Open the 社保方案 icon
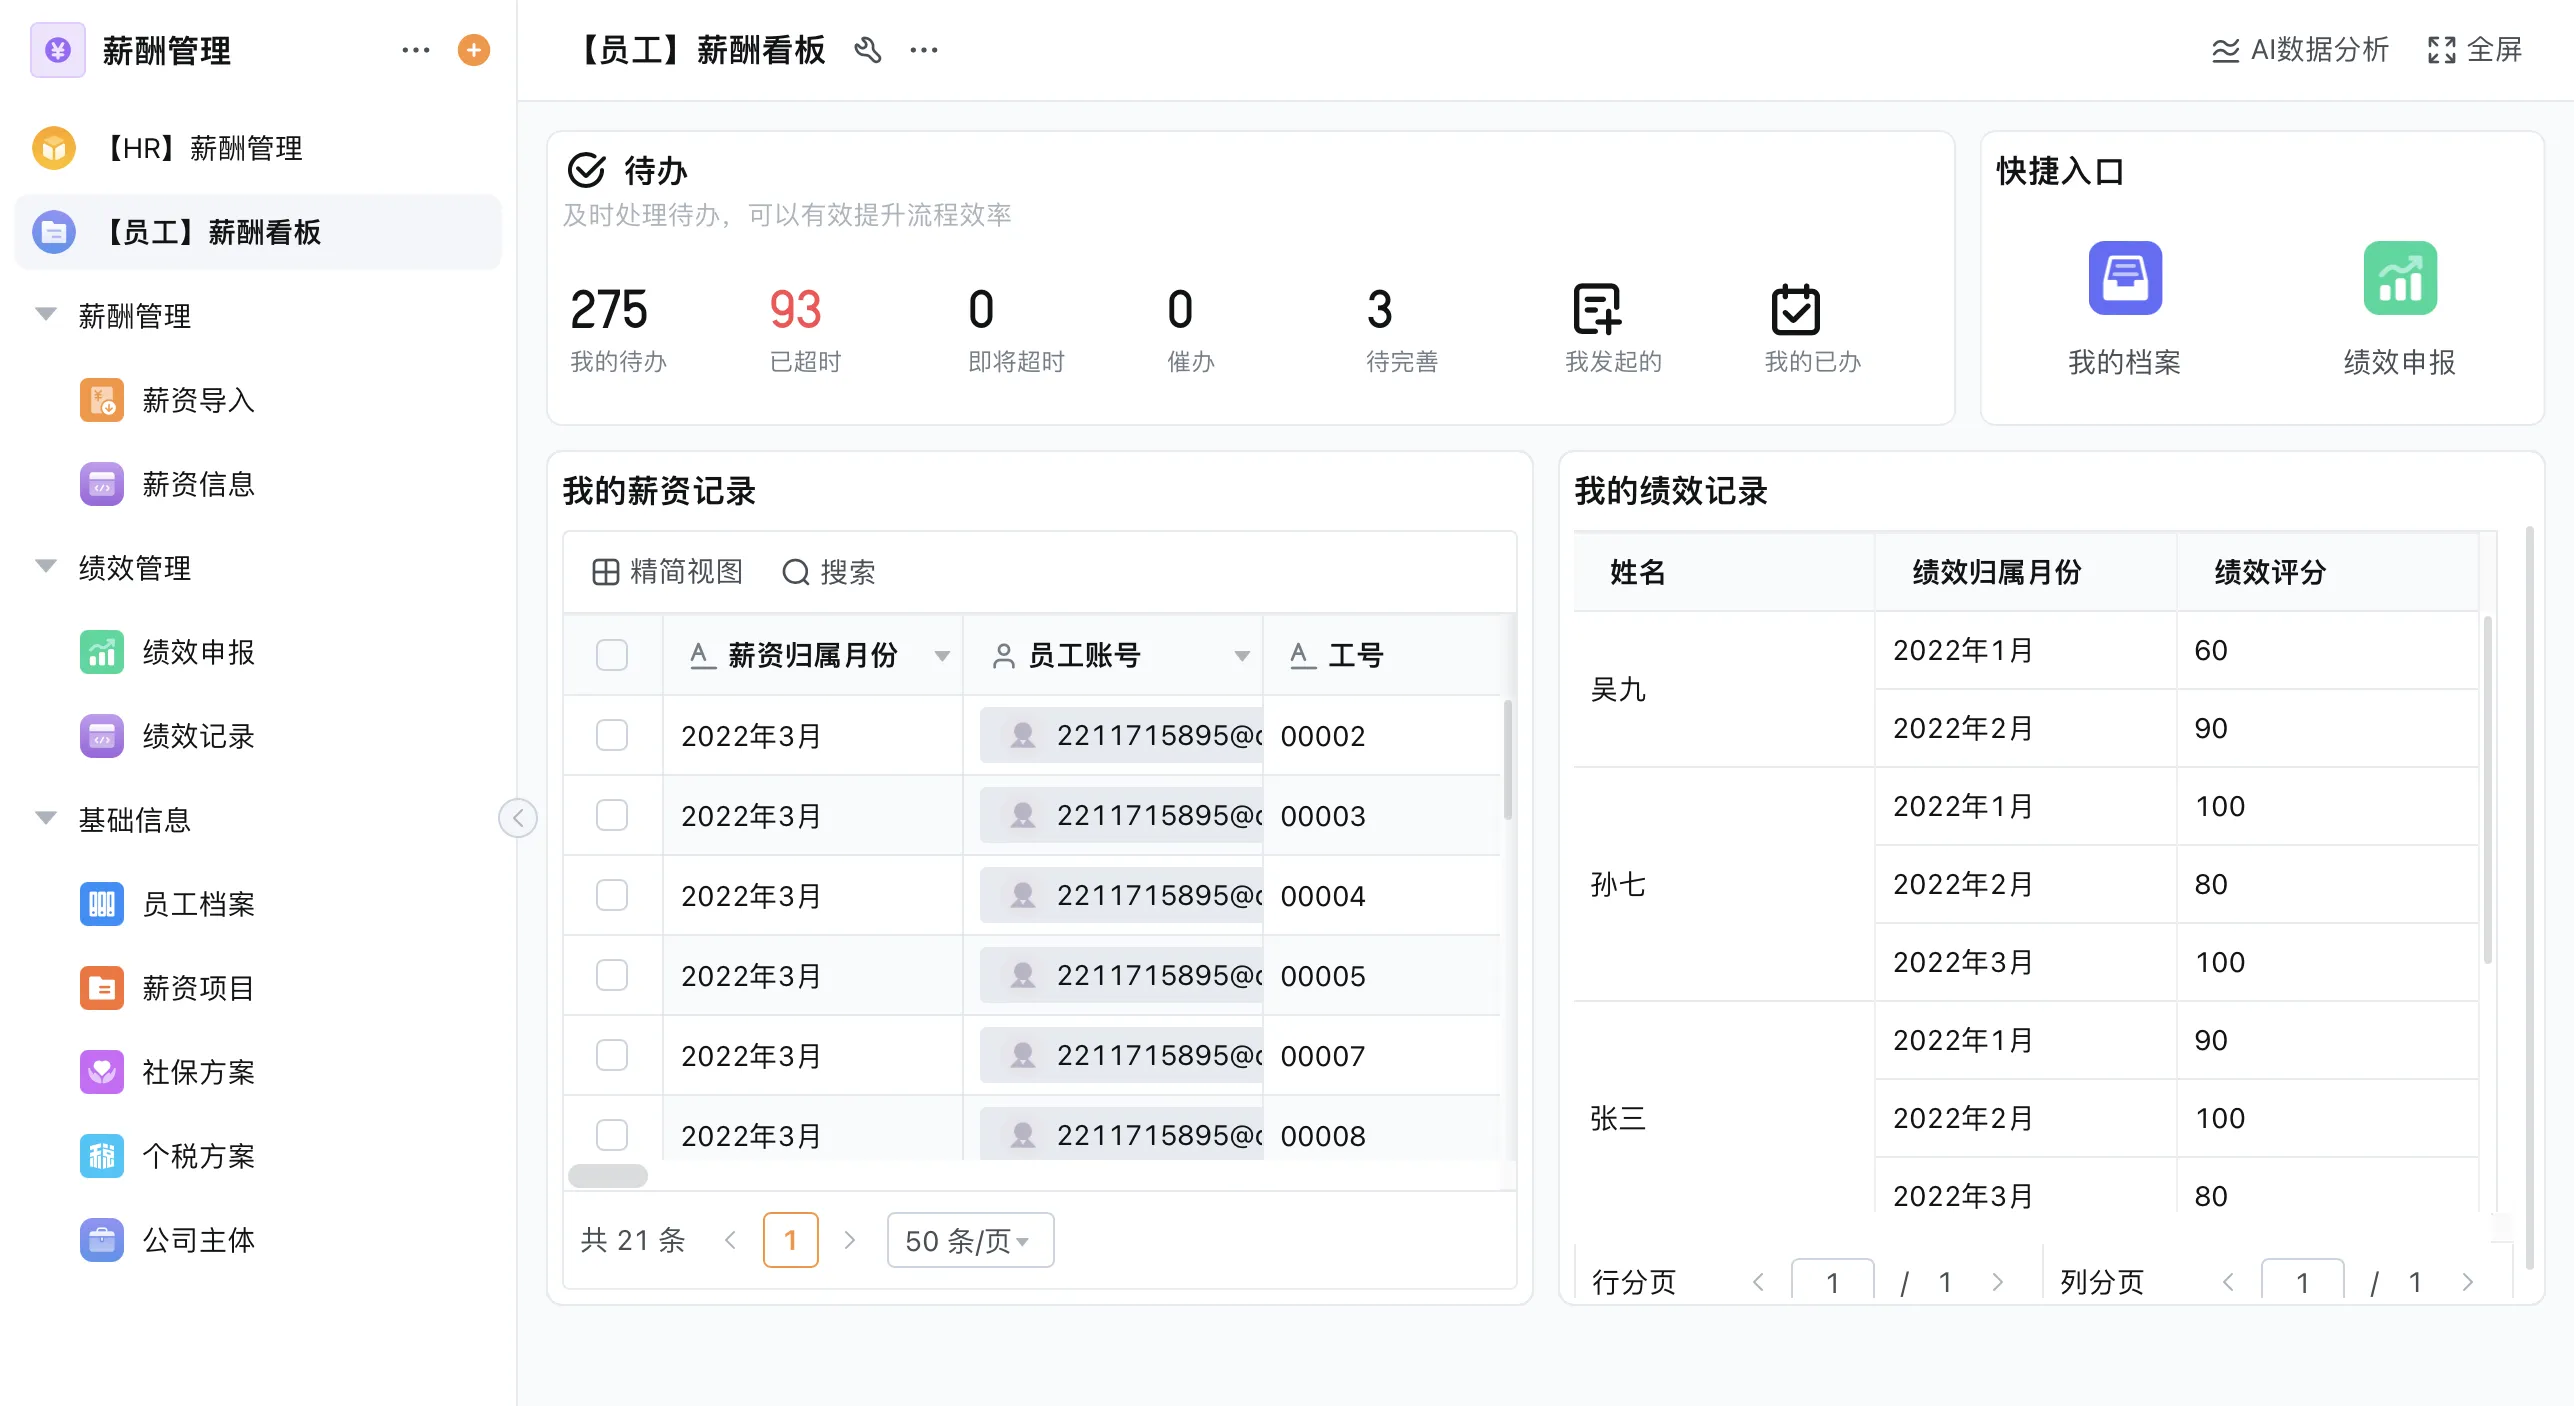Viewport: 2574px width, 1406px height. (101, 1072)
